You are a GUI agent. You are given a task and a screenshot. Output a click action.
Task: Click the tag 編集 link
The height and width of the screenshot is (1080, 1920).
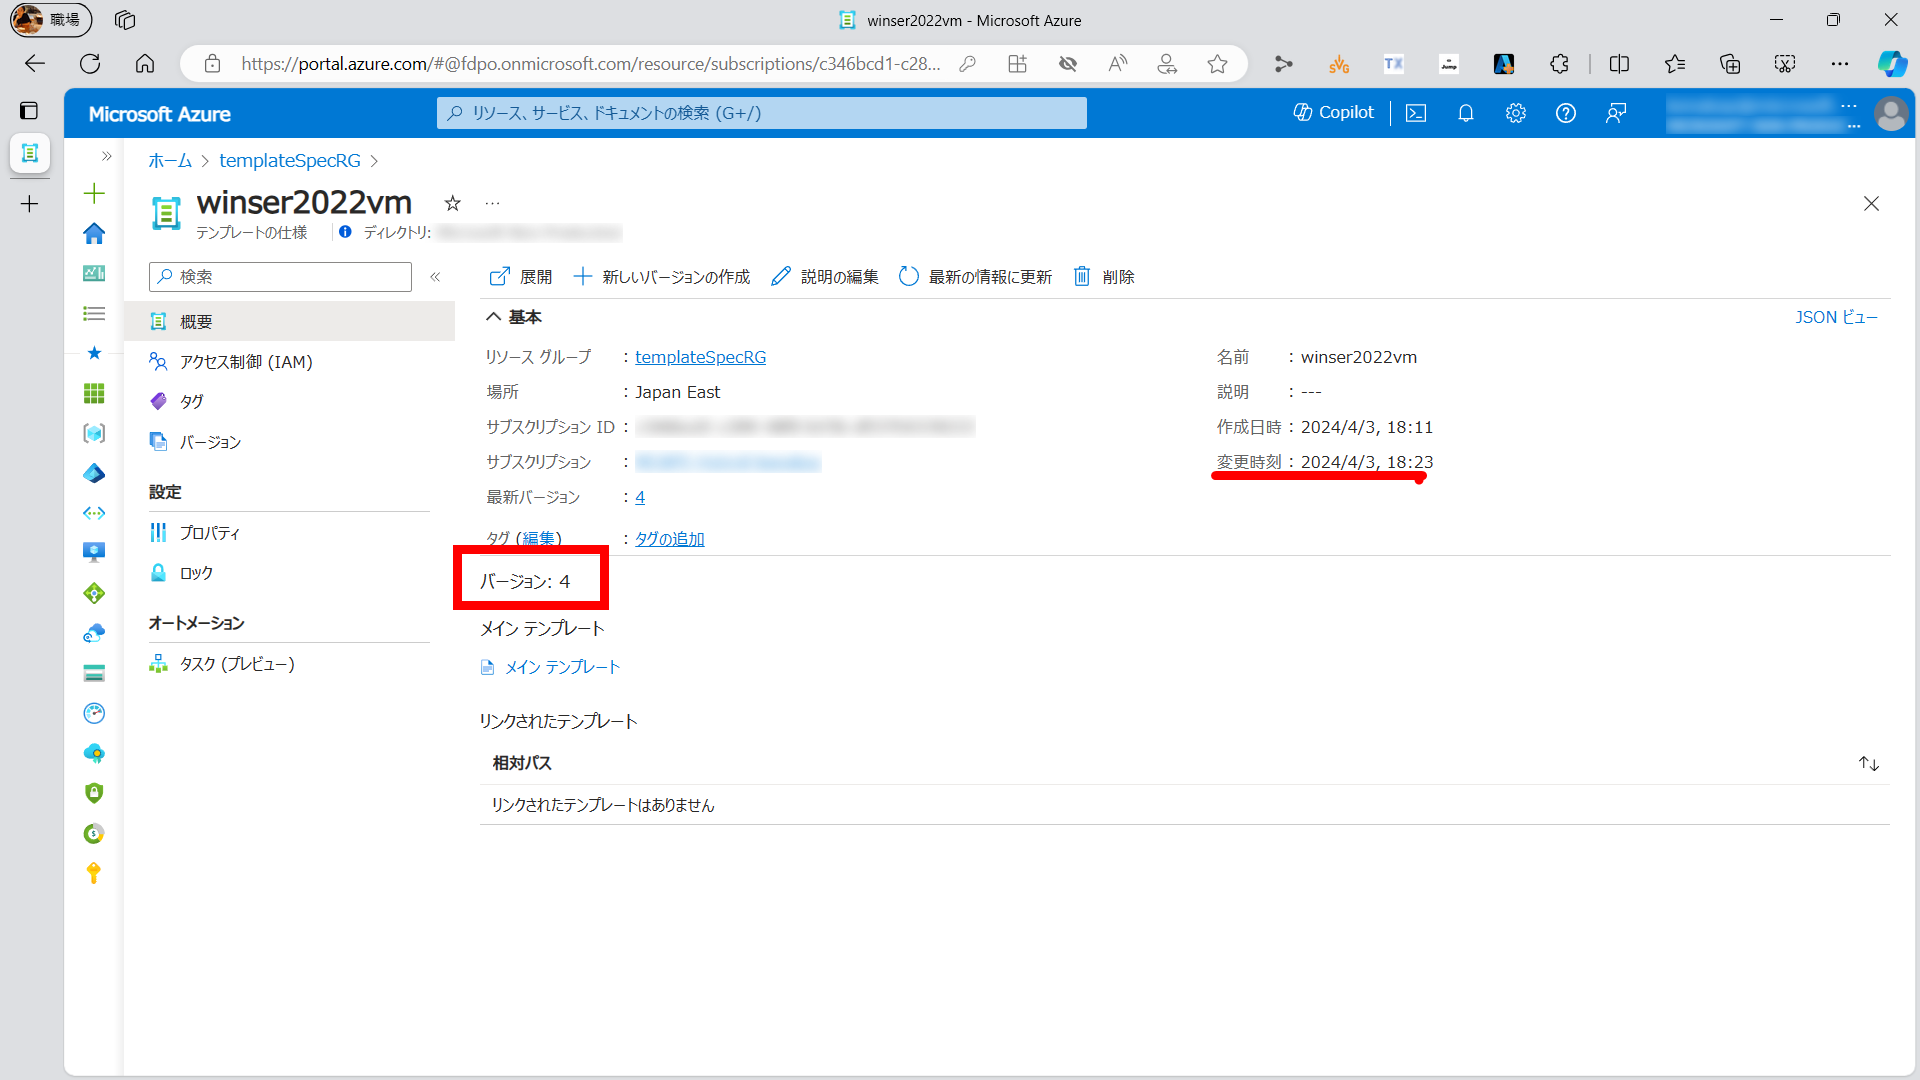[x=539, y=539]
